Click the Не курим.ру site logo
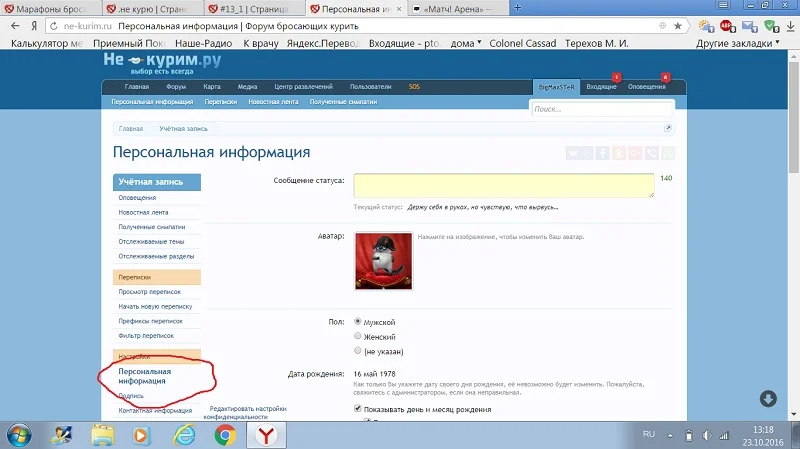Image resolution: width=800 pixels, height=449 pixels. 162,63
